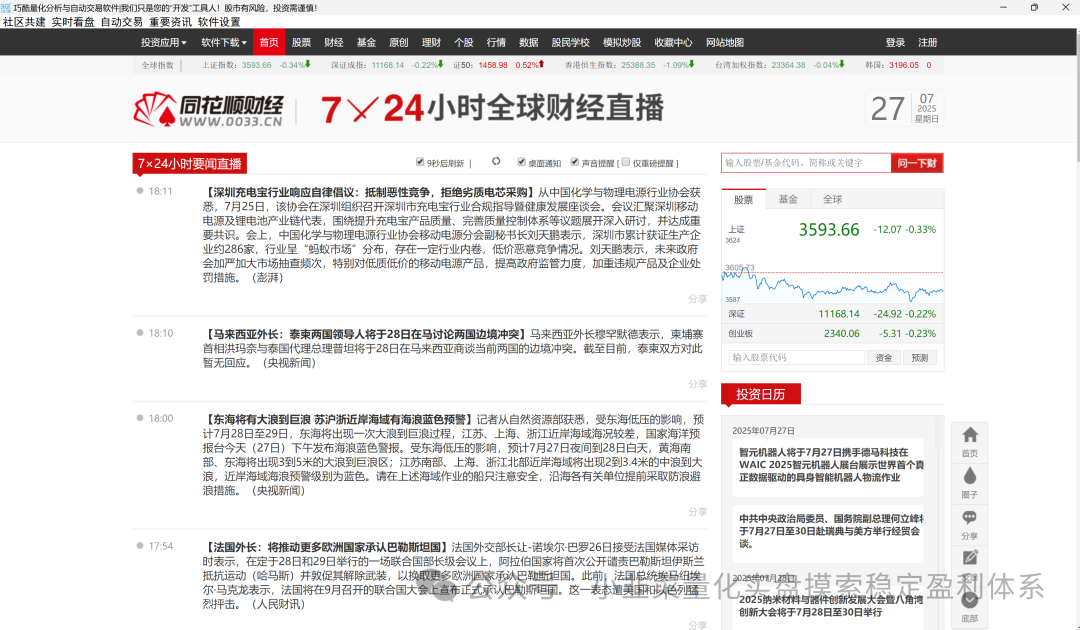Viewport: 1080px width, 630px height.
Task: Open 行情 in the navigation bar
Action: tap(496, 42)
